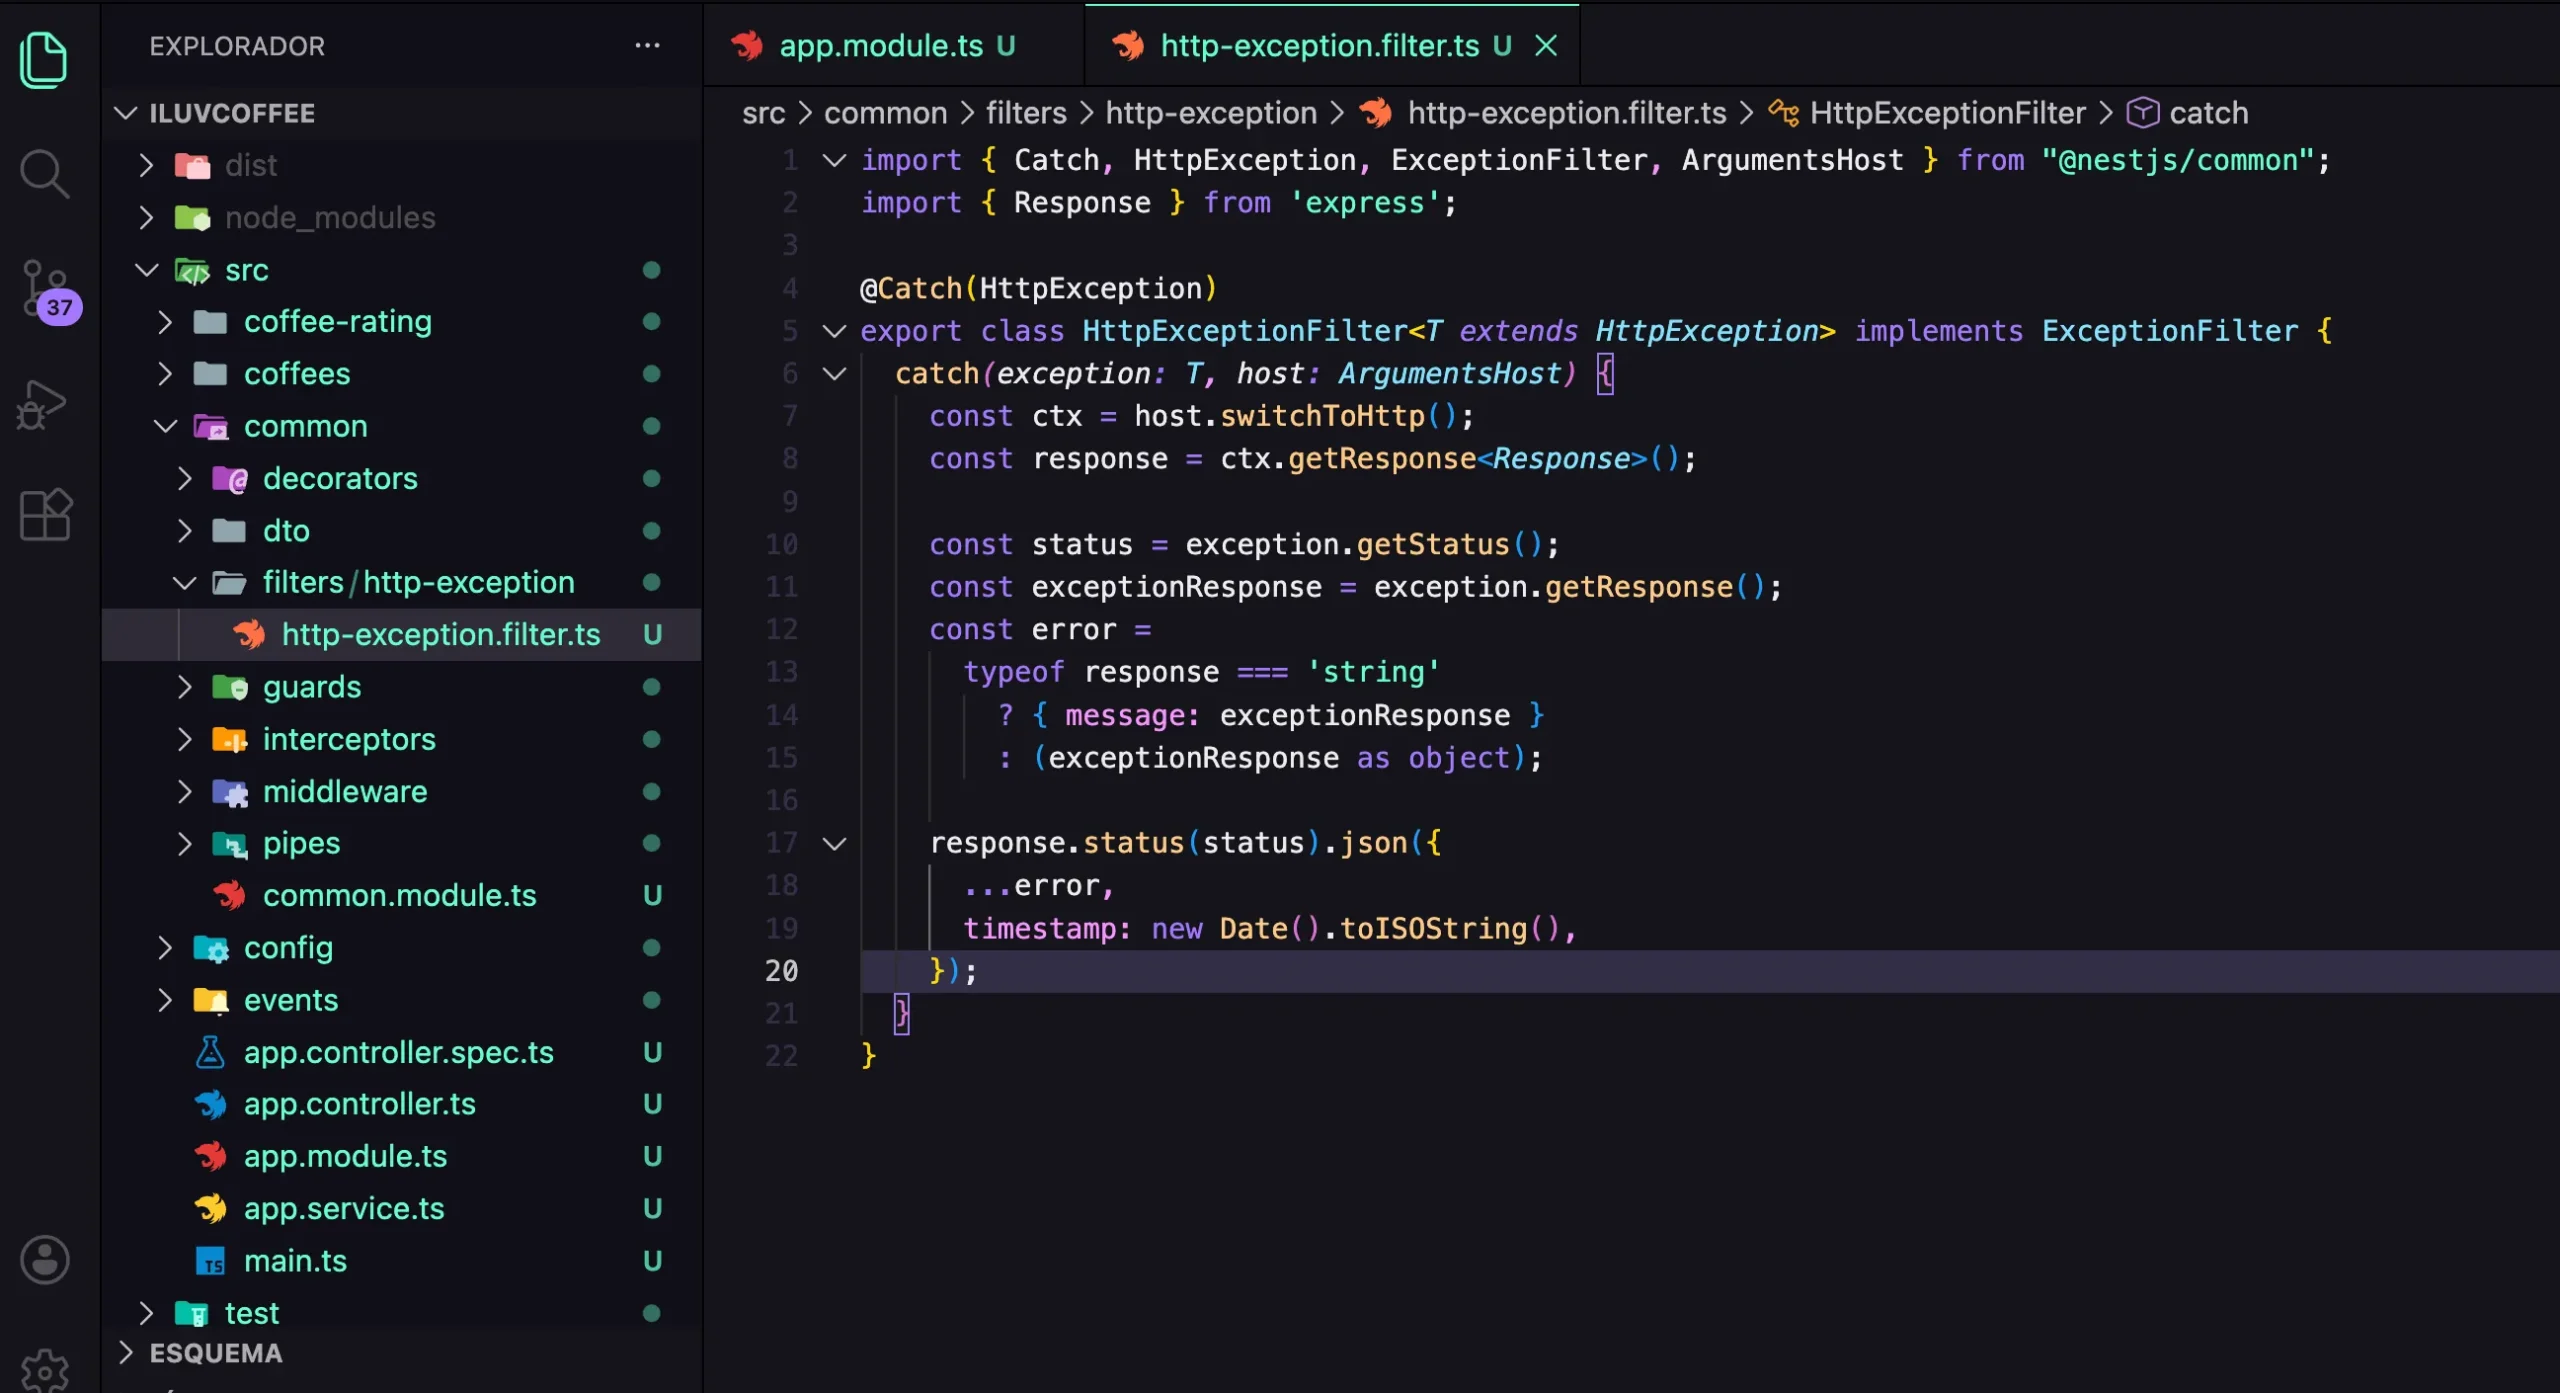Screen dimensions: 2560x1393
Task: Switch to the app.module.ts tab
Action: 880,46
